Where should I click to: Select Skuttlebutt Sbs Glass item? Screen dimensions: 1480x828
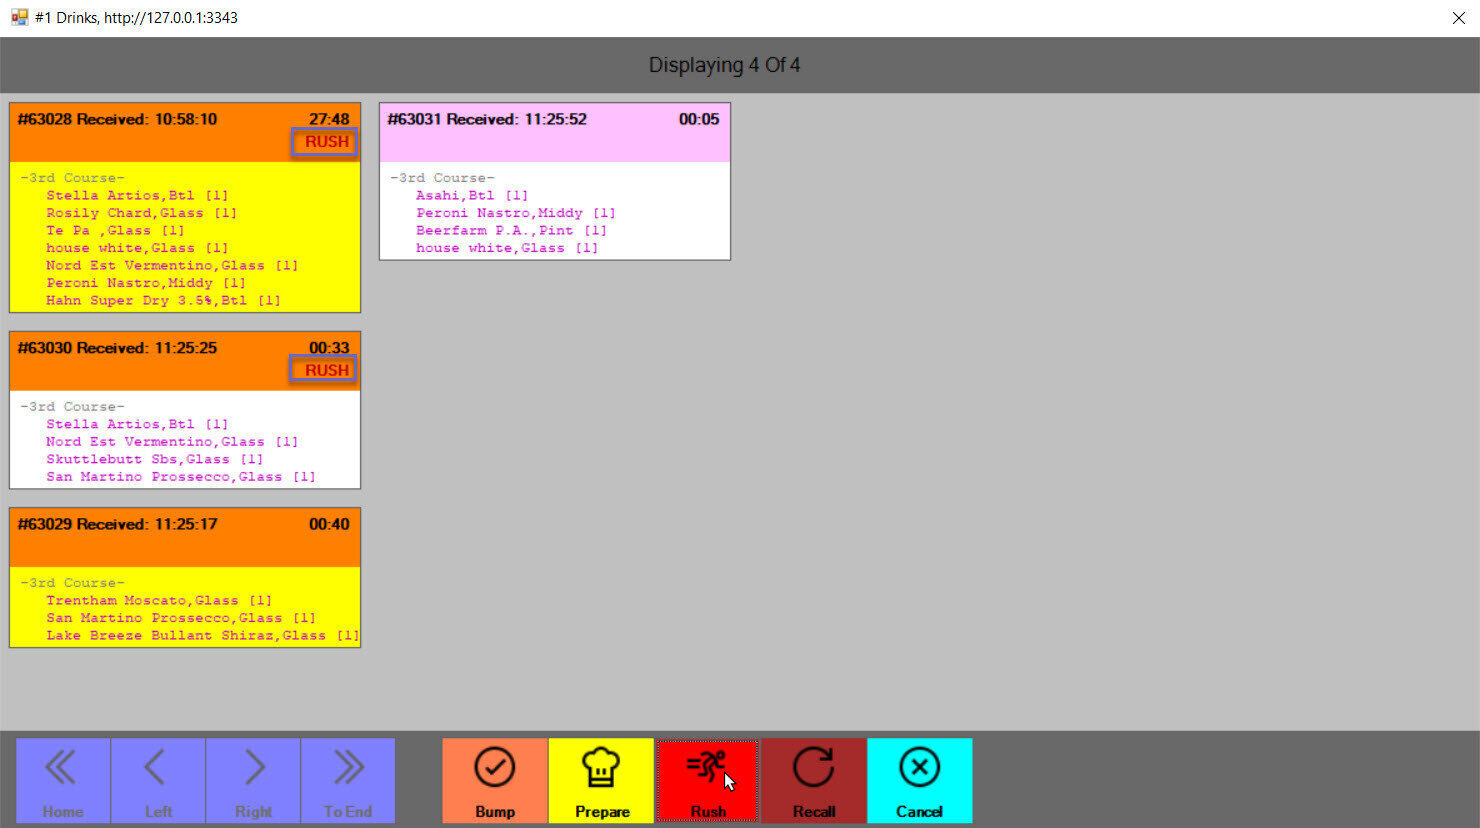pos(154,459)
